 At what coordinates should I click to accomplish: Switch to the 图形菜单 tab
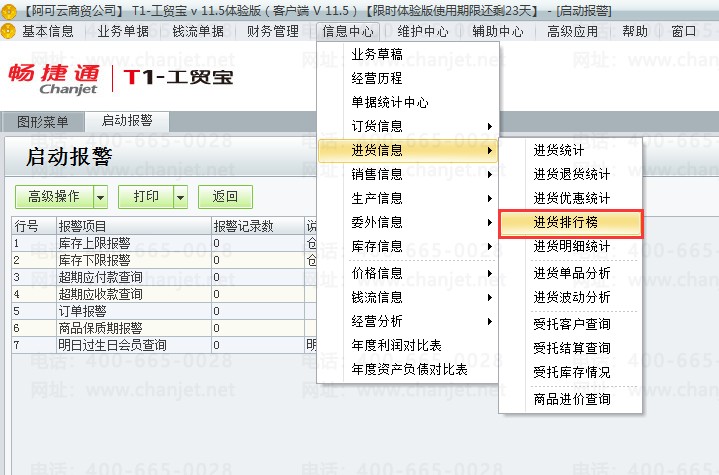pyautogui.click(x=43, y=122)
